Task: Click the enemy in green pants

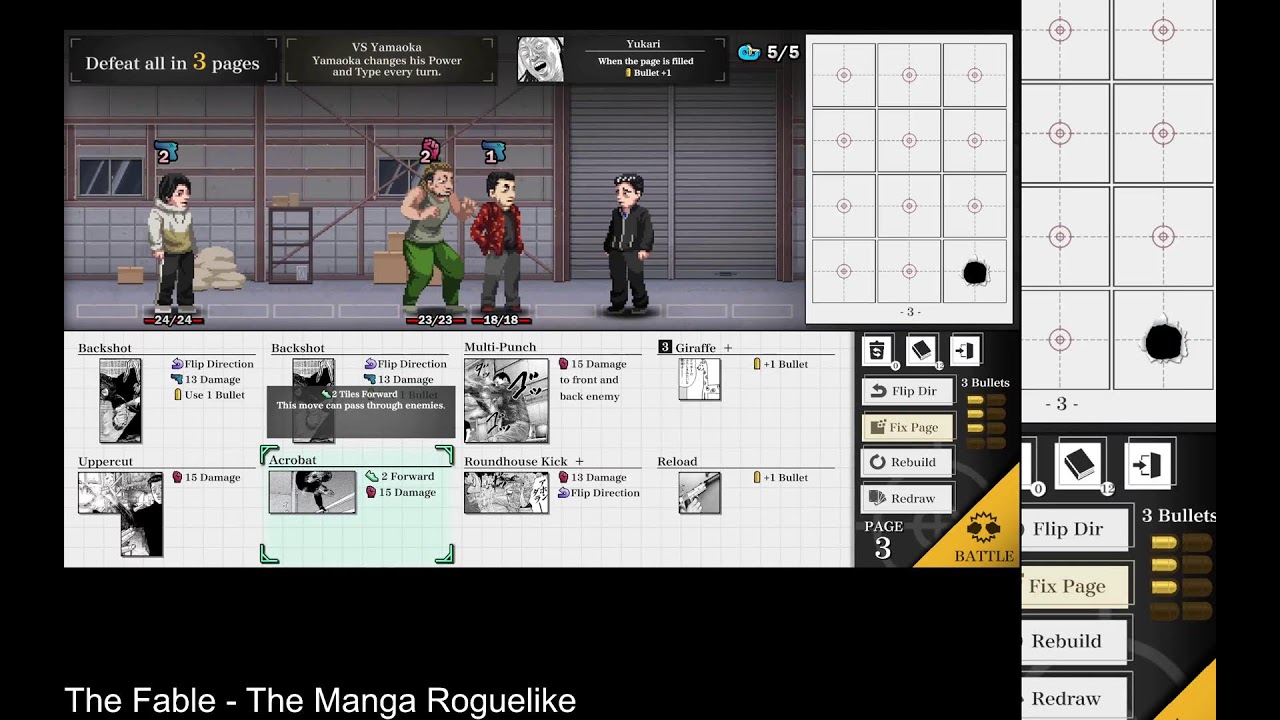Action: 432,236
